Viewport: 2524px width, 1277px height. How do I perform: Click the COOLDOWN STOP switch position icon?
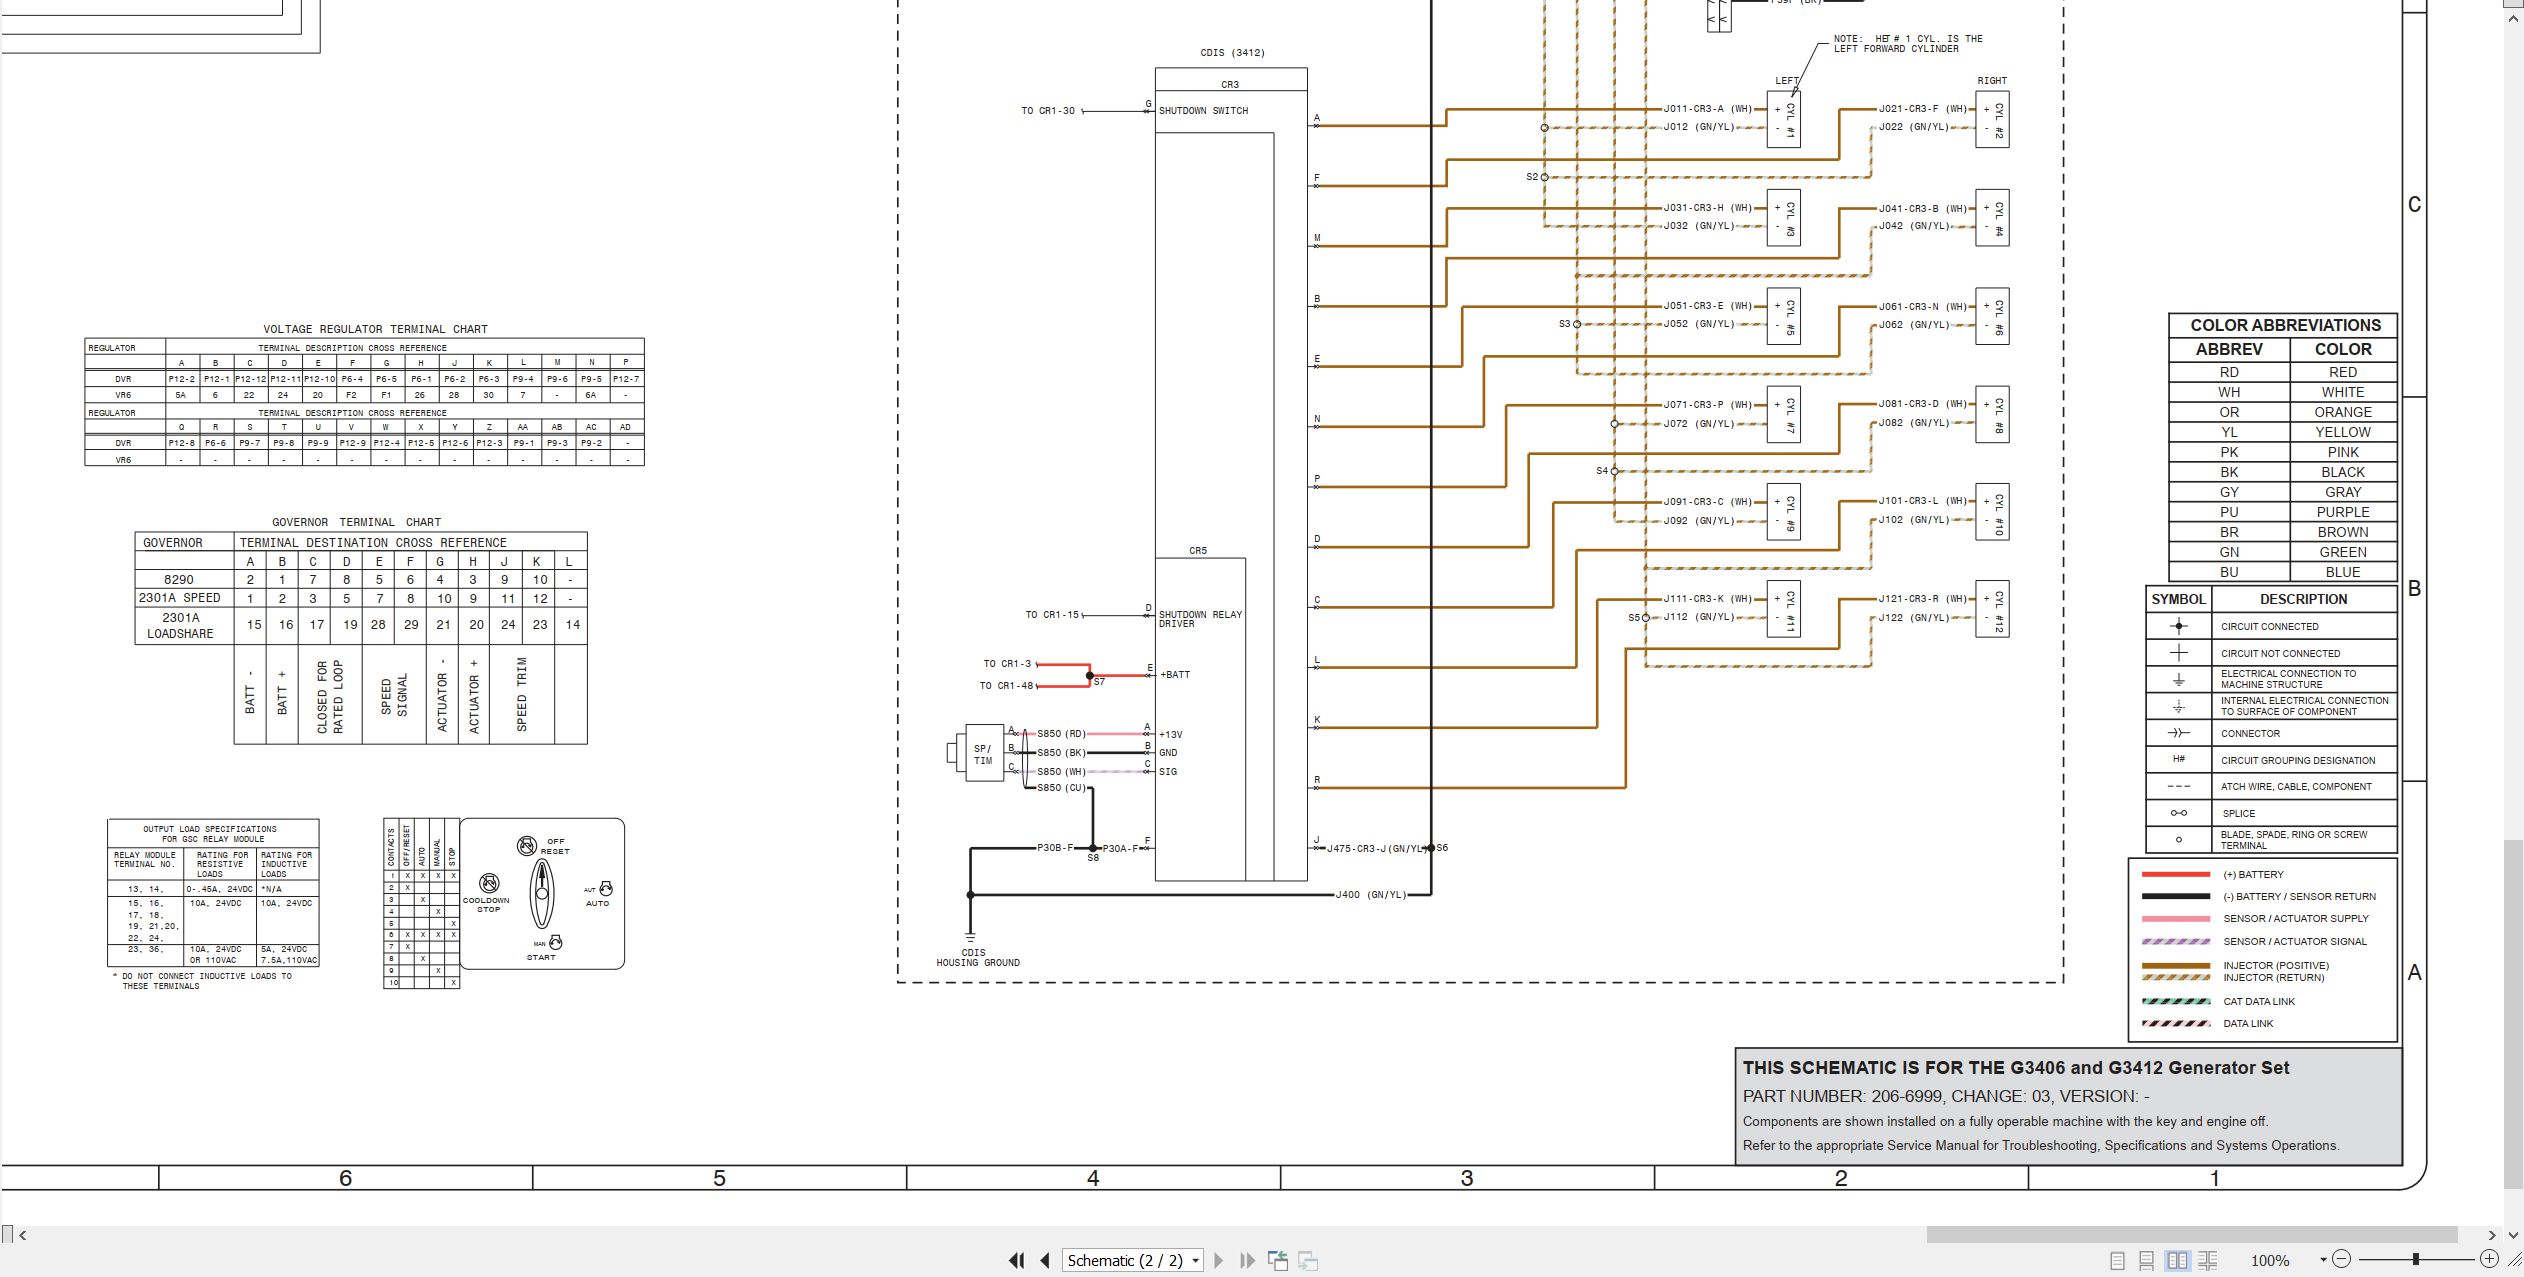[489, 883]
